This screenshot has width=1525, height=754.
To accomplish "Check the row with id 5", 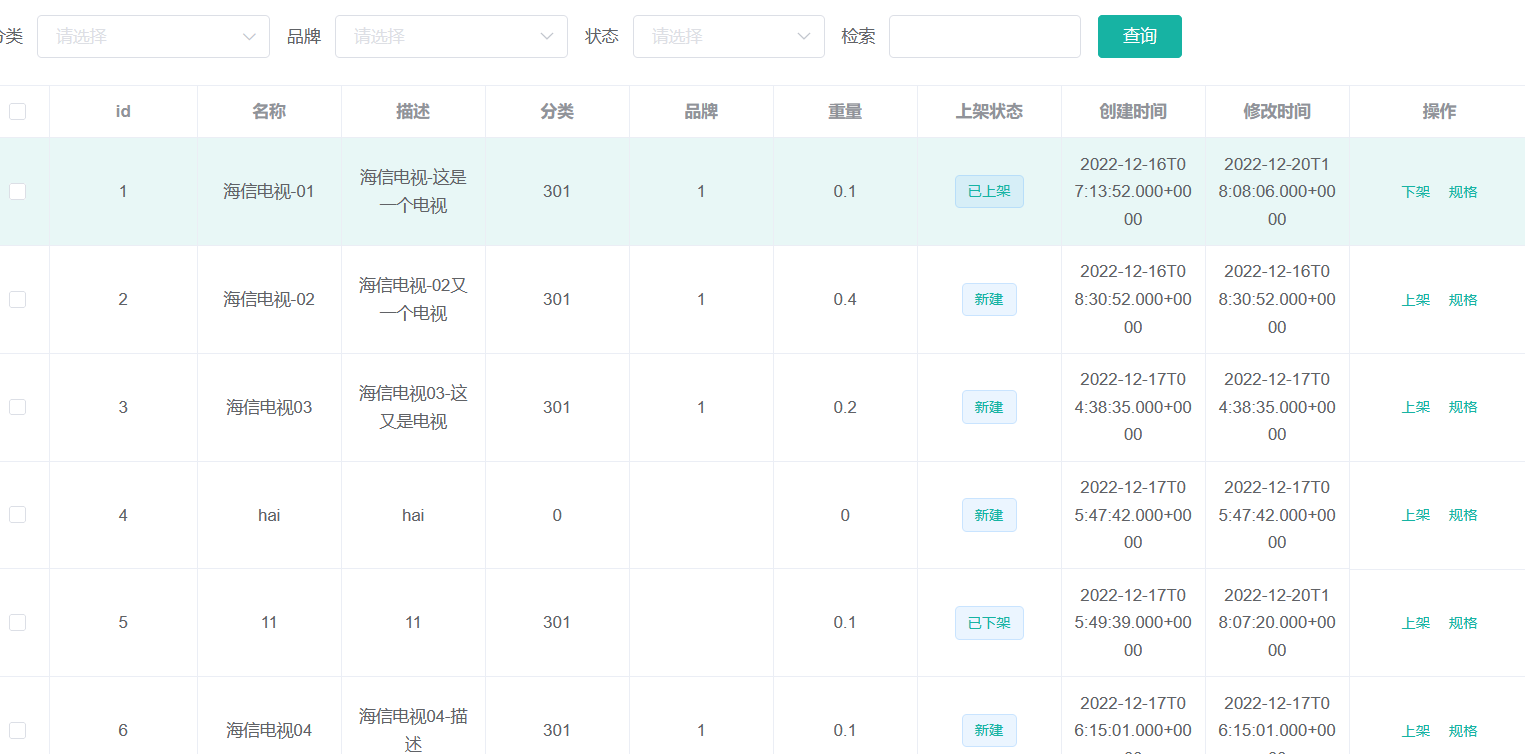I will 18,622.
